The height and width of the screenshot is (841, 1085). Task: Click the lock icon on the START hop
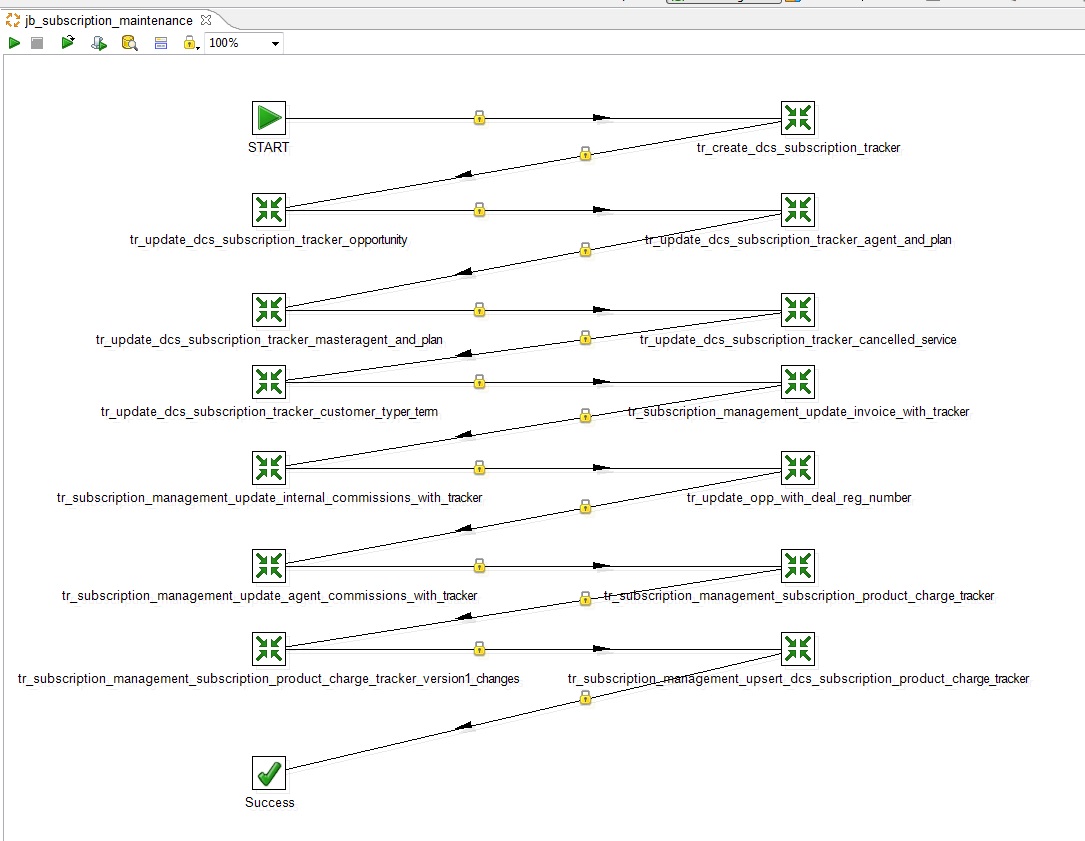tap(479, 118)
